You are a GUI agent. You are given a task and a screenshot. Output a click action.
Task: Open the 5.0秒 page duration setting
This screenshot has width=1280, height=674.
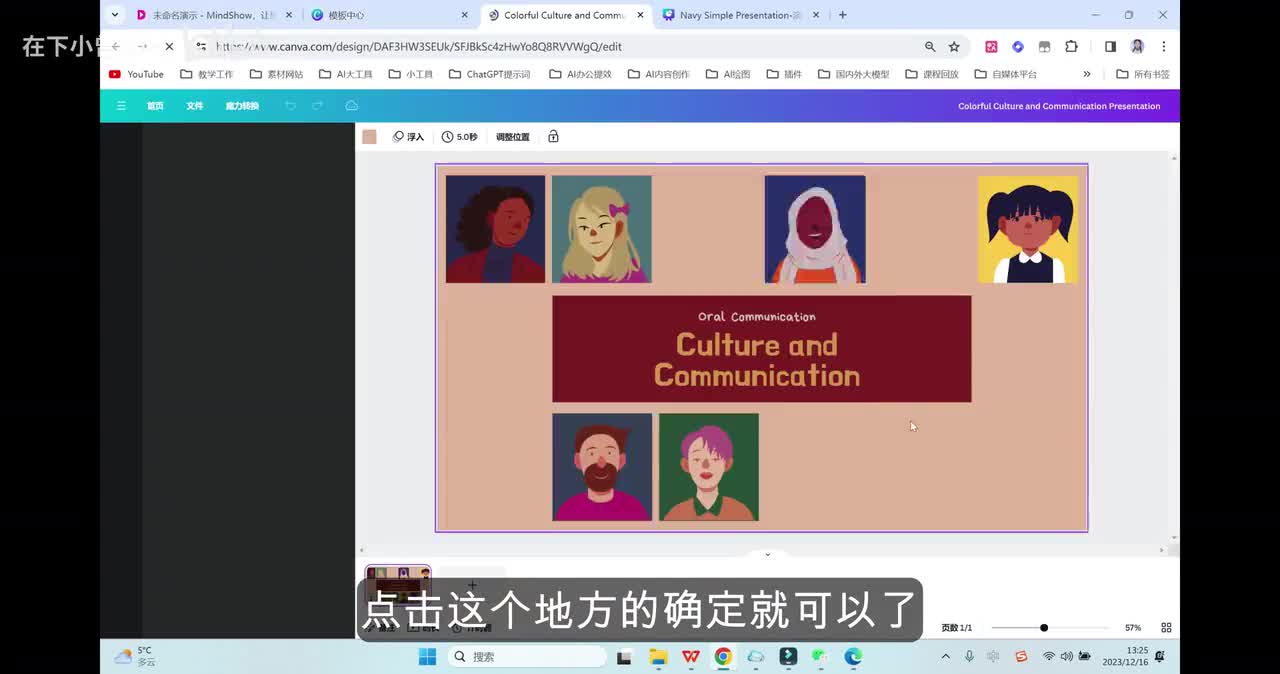[460, 137]
